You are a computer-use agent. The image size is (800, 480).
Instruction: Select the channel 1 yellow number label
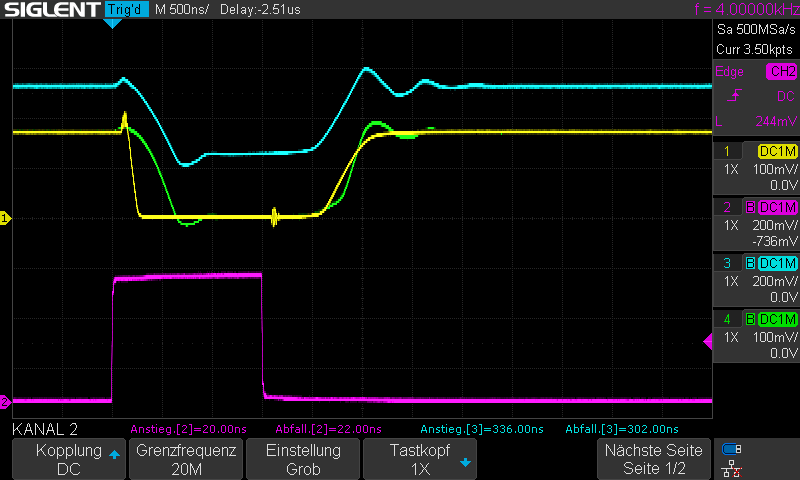[x=727, y=151]
